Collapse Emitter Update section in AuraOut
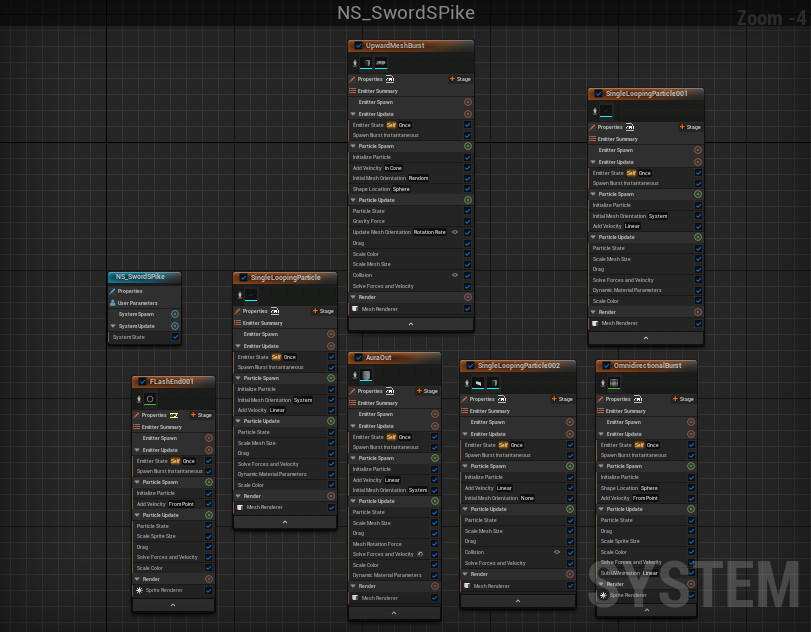 tap(354, 426)
